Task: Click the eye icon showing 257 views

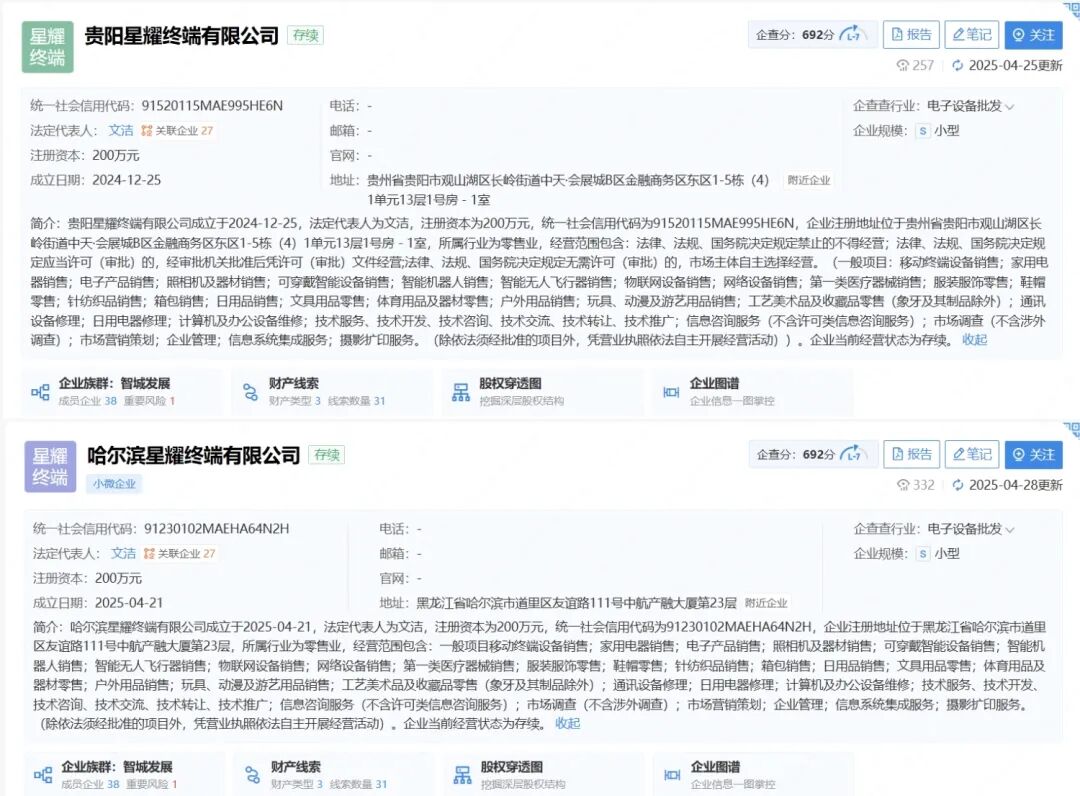Action: (x=905, y=65)
